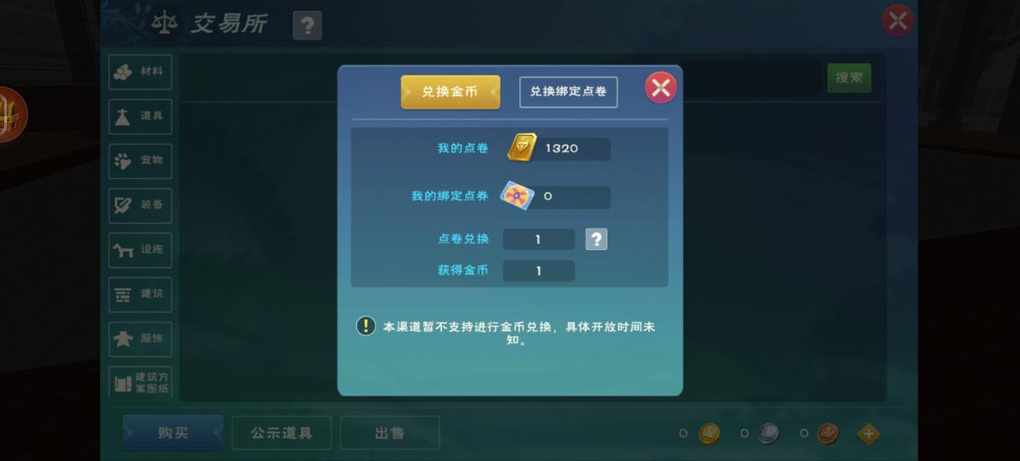
Task: Tap the orange plus add-currency icon
Action: [868, 434]
